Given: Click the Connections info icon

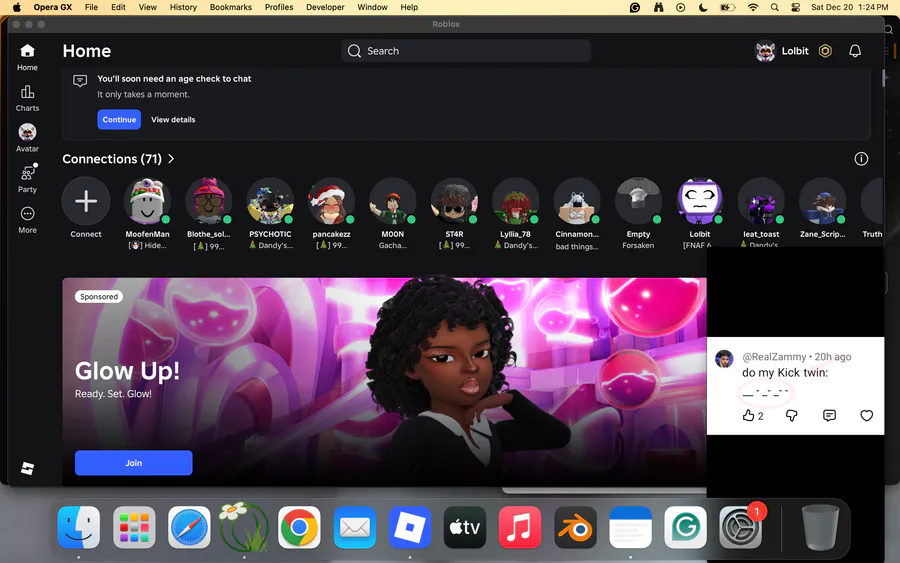Looking at the screenshot, I should [x=861, y=159].
